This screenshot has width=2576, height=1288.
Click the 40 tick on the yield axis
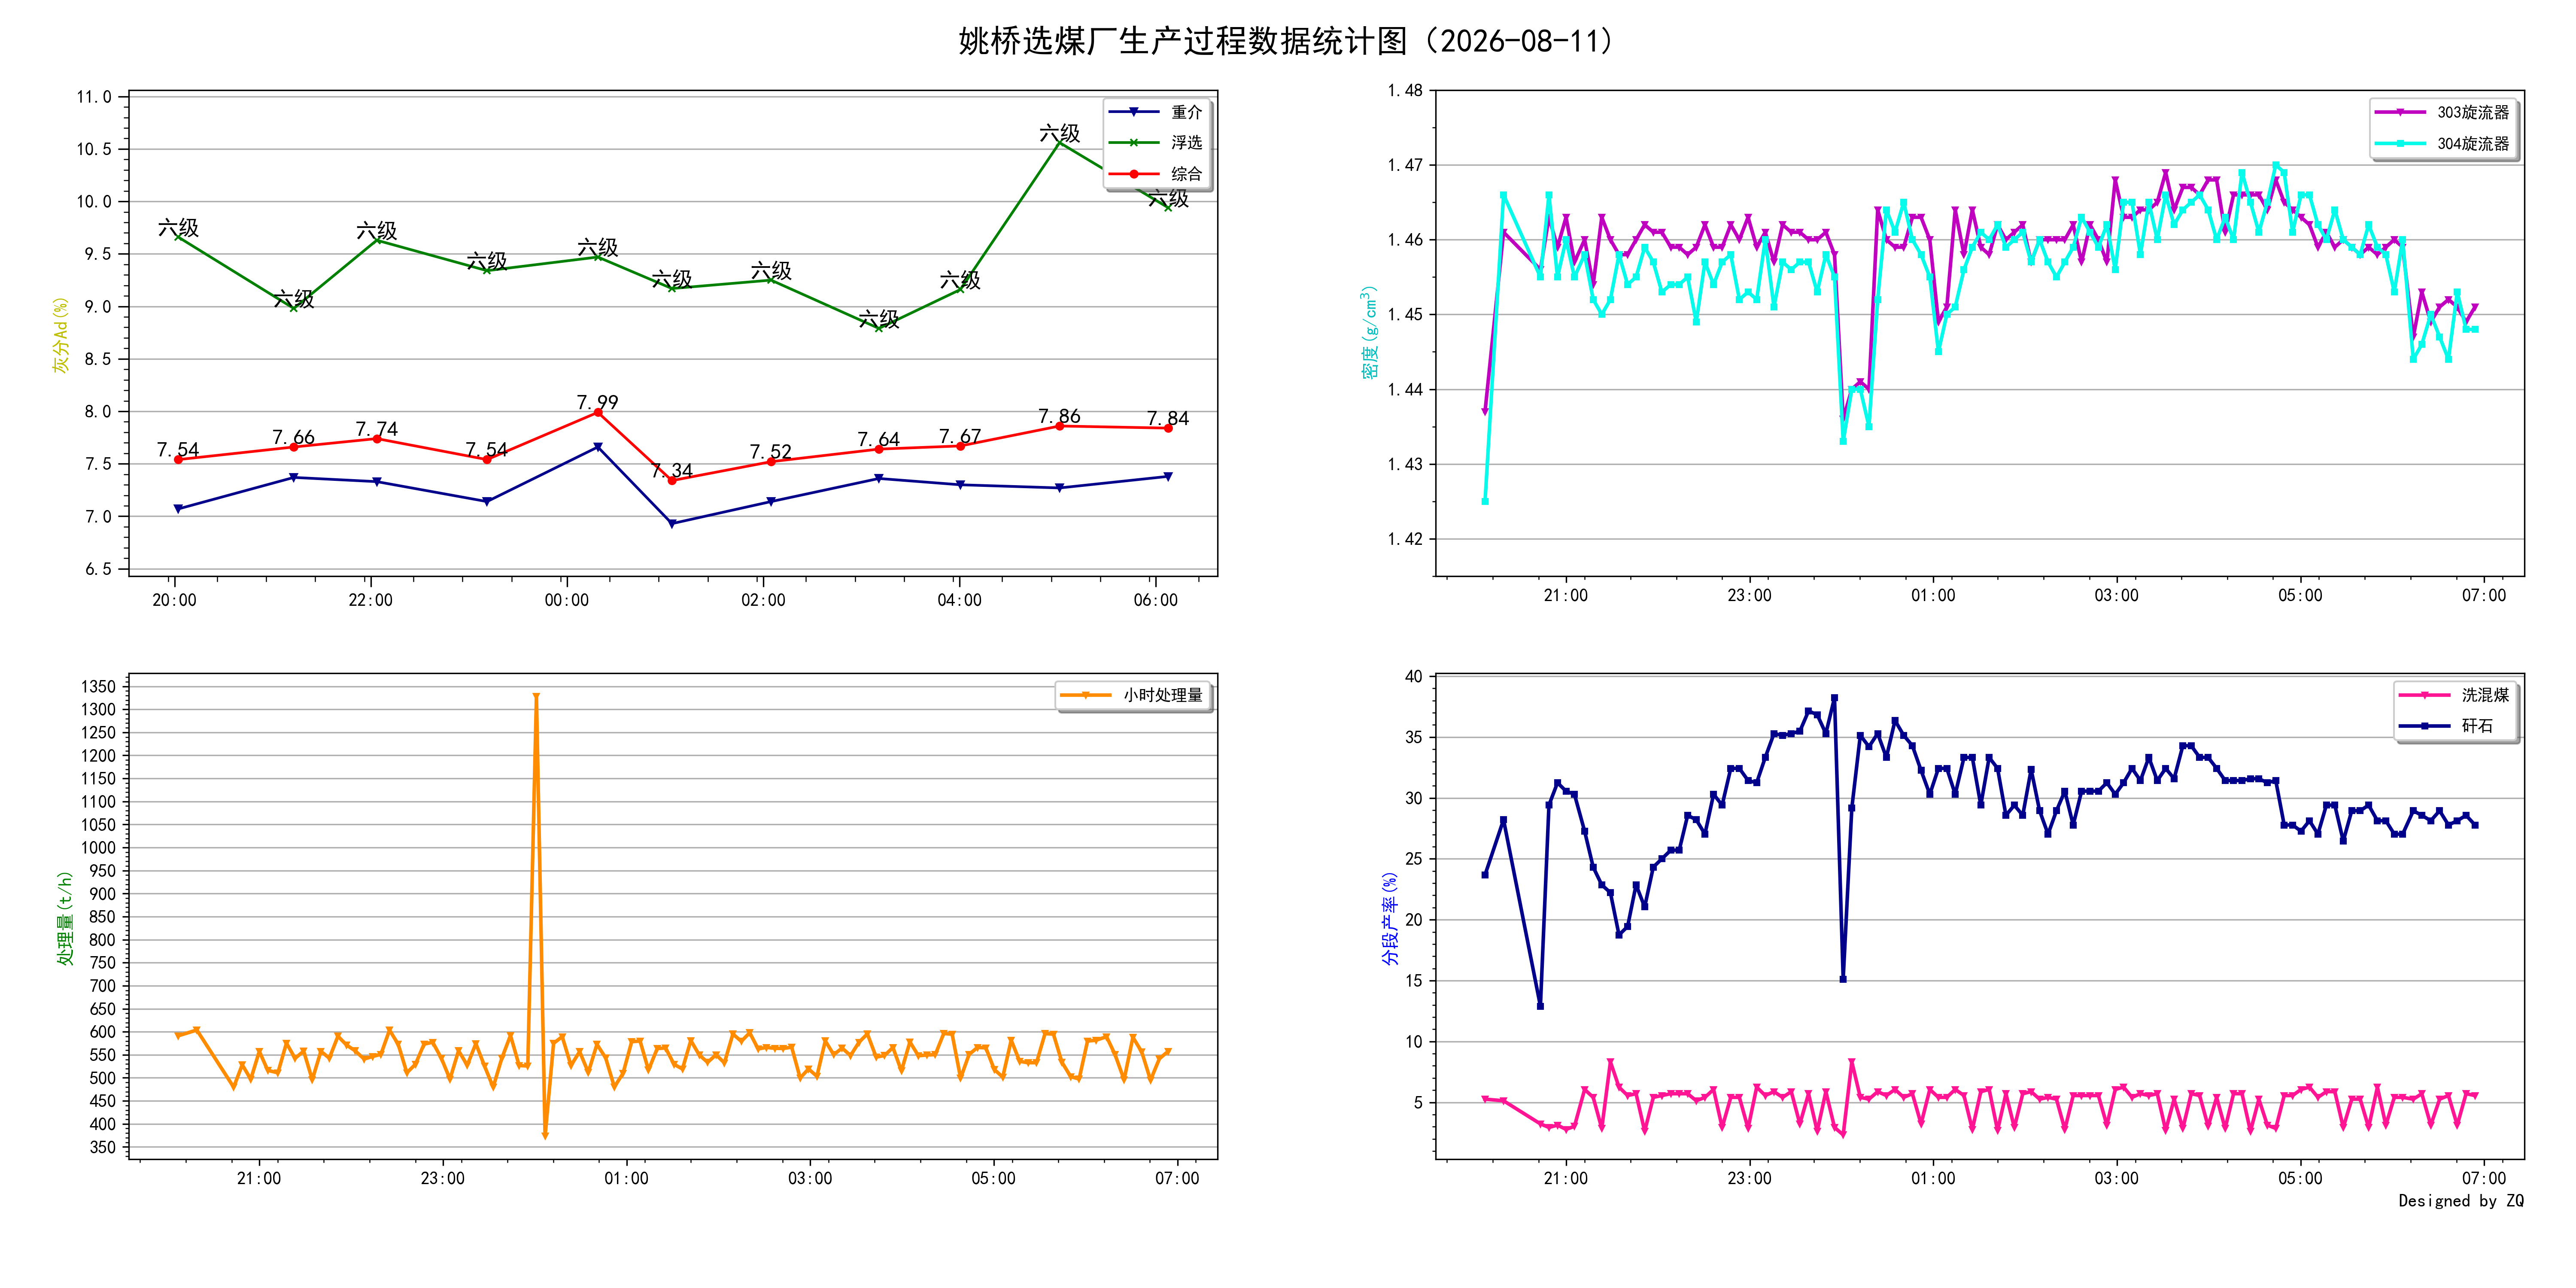(1413, 676)
